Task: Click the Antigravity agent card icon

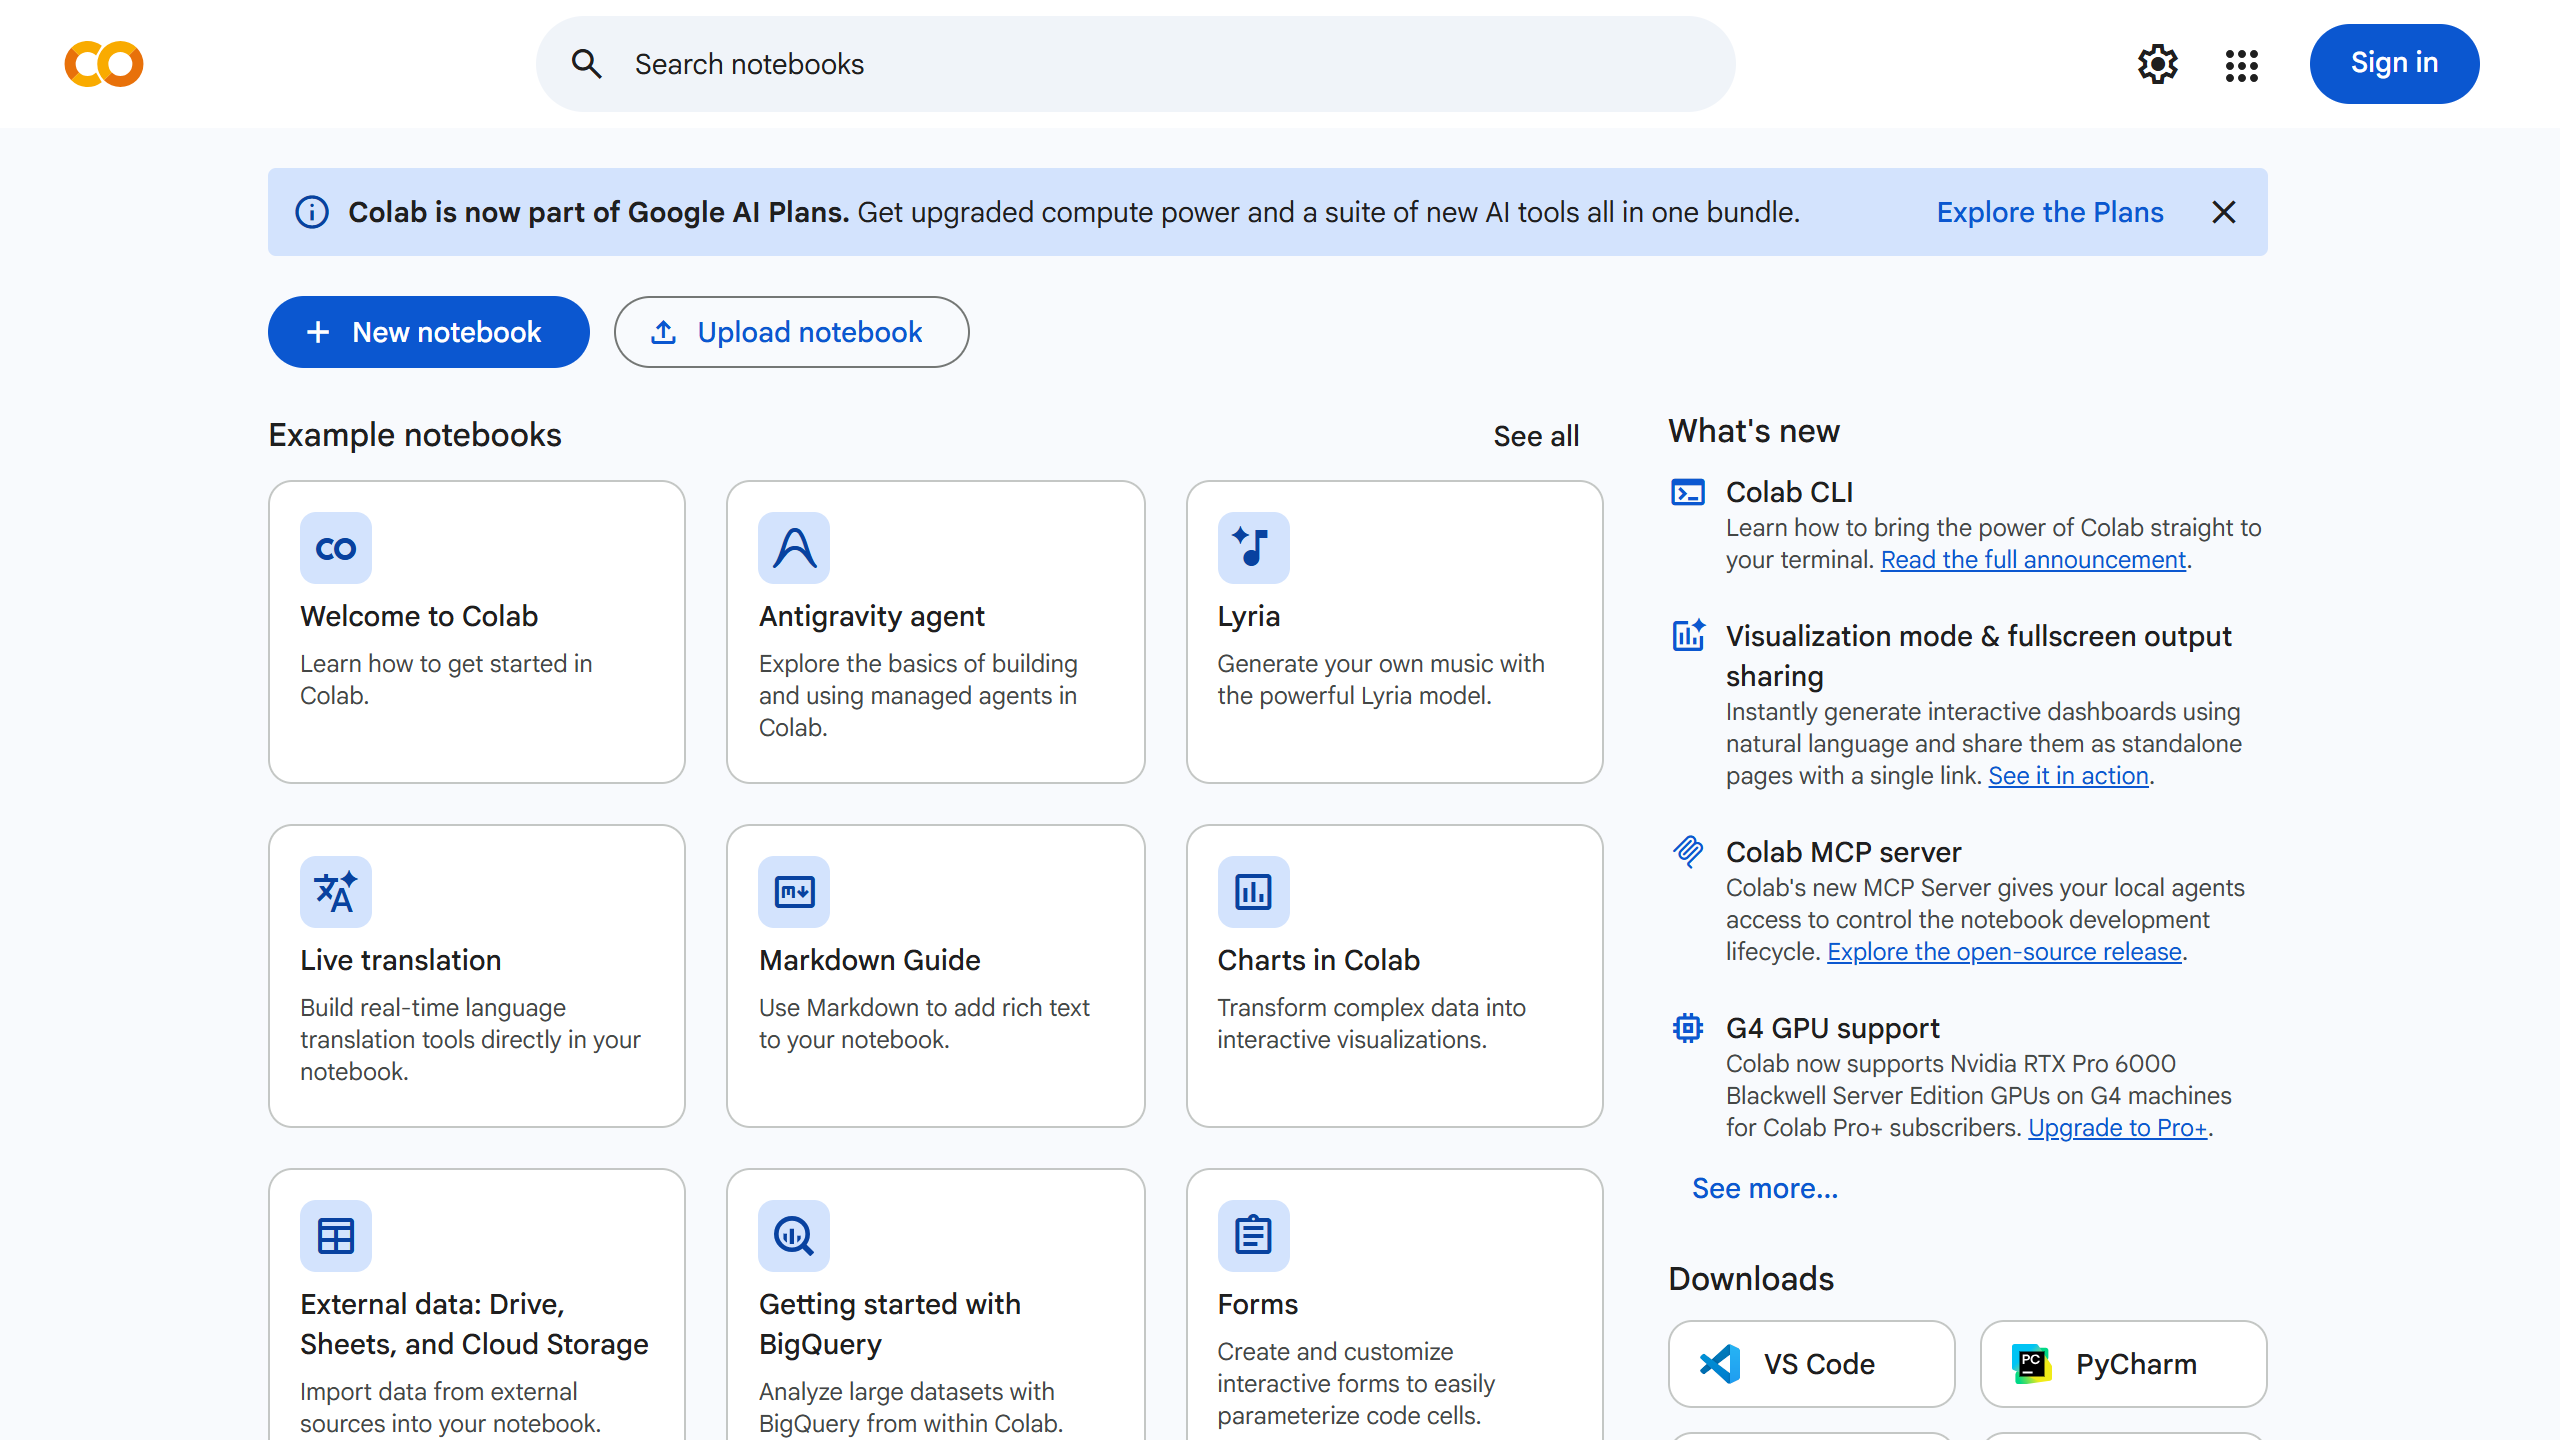Action: pyautogui.click(x=794, y=548)
